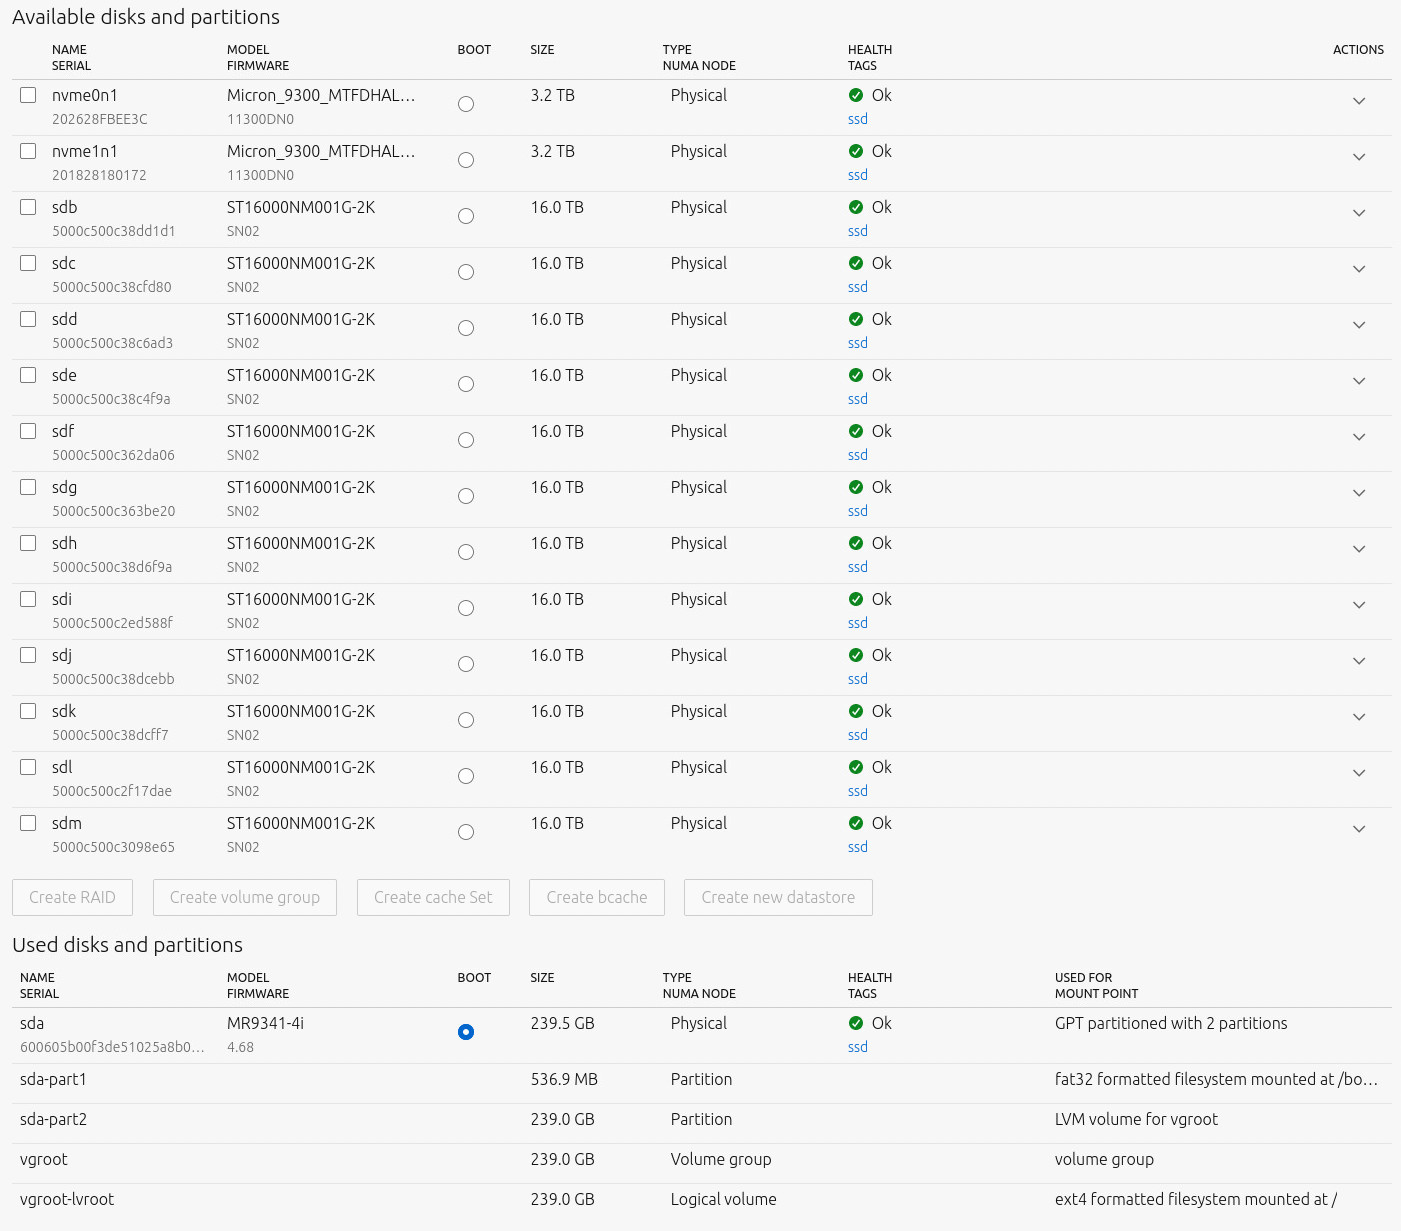Click the green health Ok icon for nvme0n1
This screenshot has height=1231, width=1401.
[855, 96]
